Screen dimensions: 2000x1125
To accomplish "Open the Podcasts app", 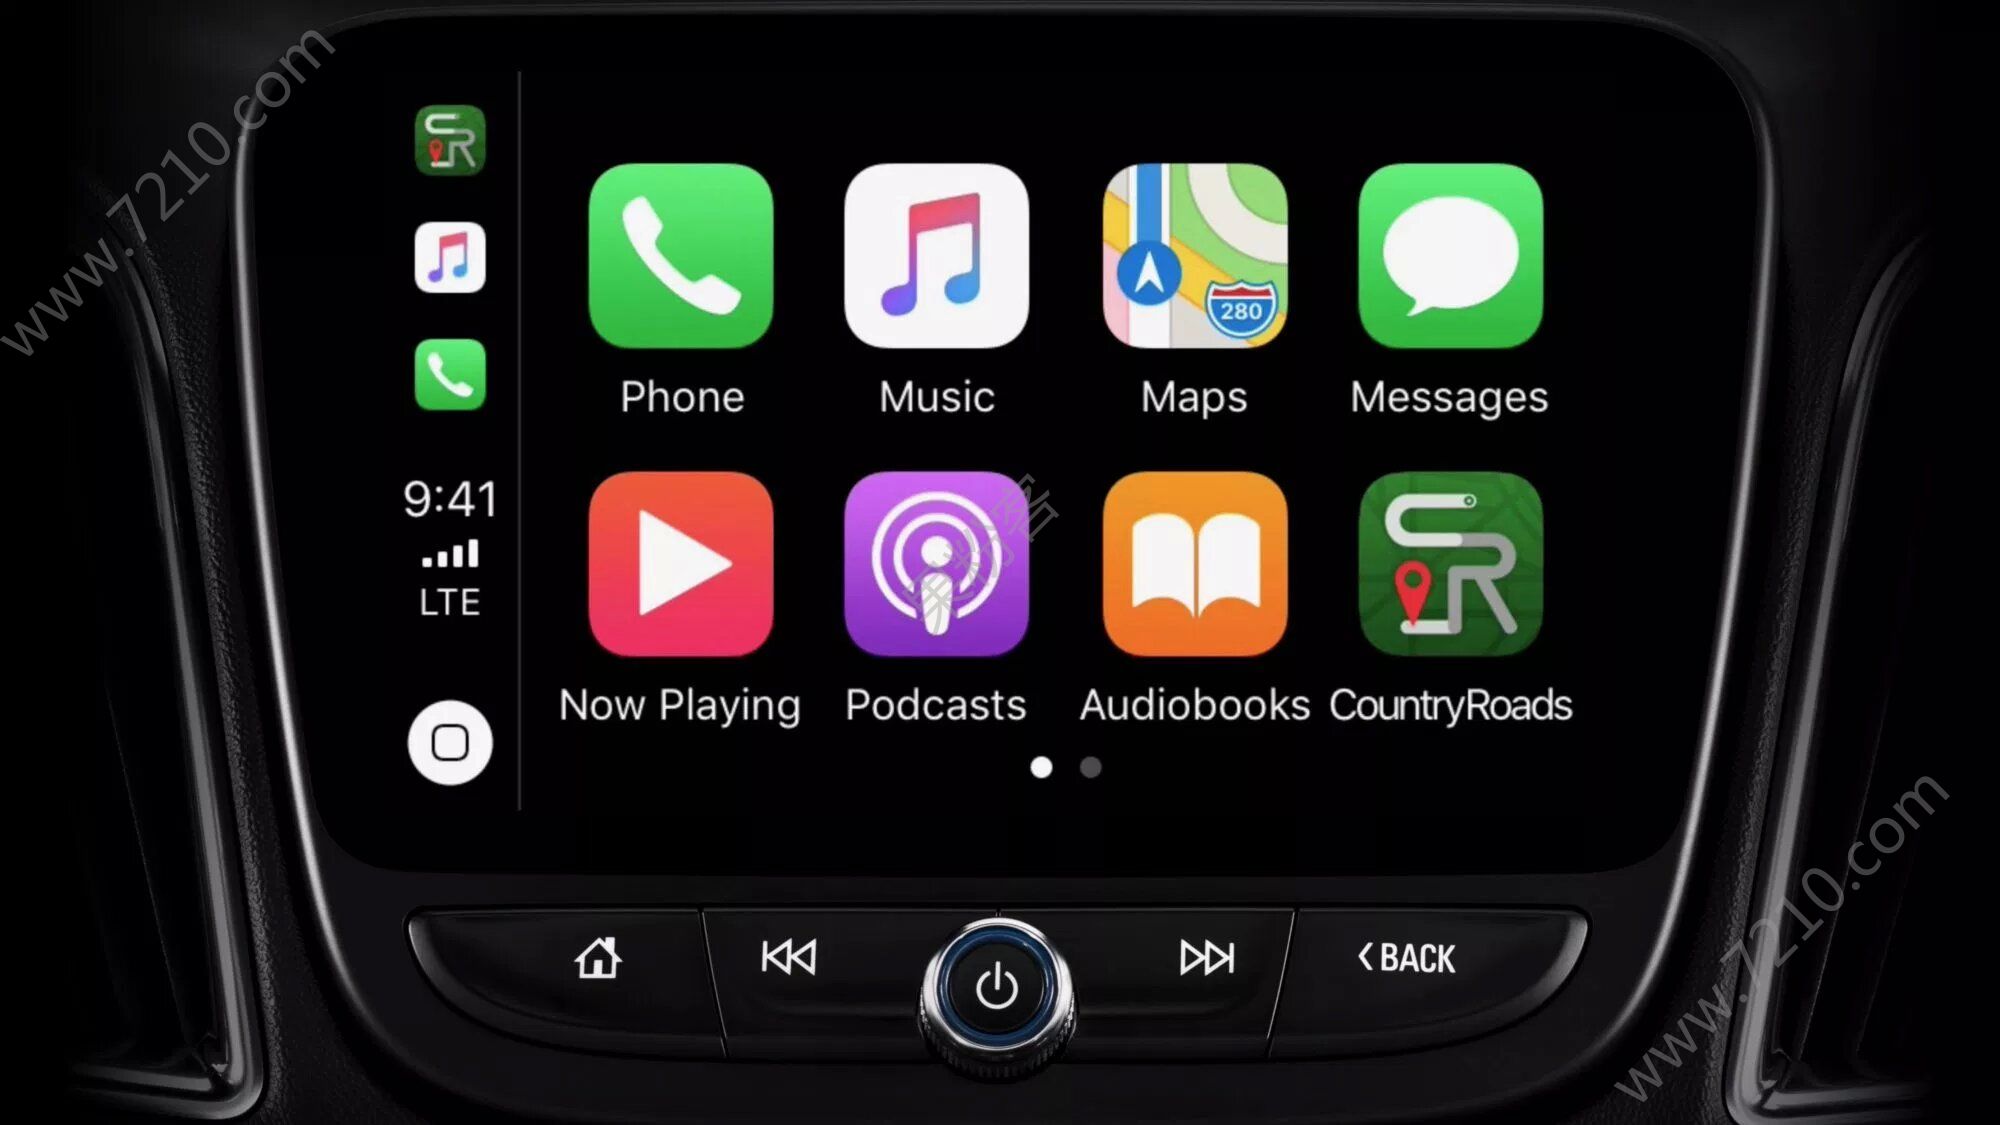I will [935, 565].
